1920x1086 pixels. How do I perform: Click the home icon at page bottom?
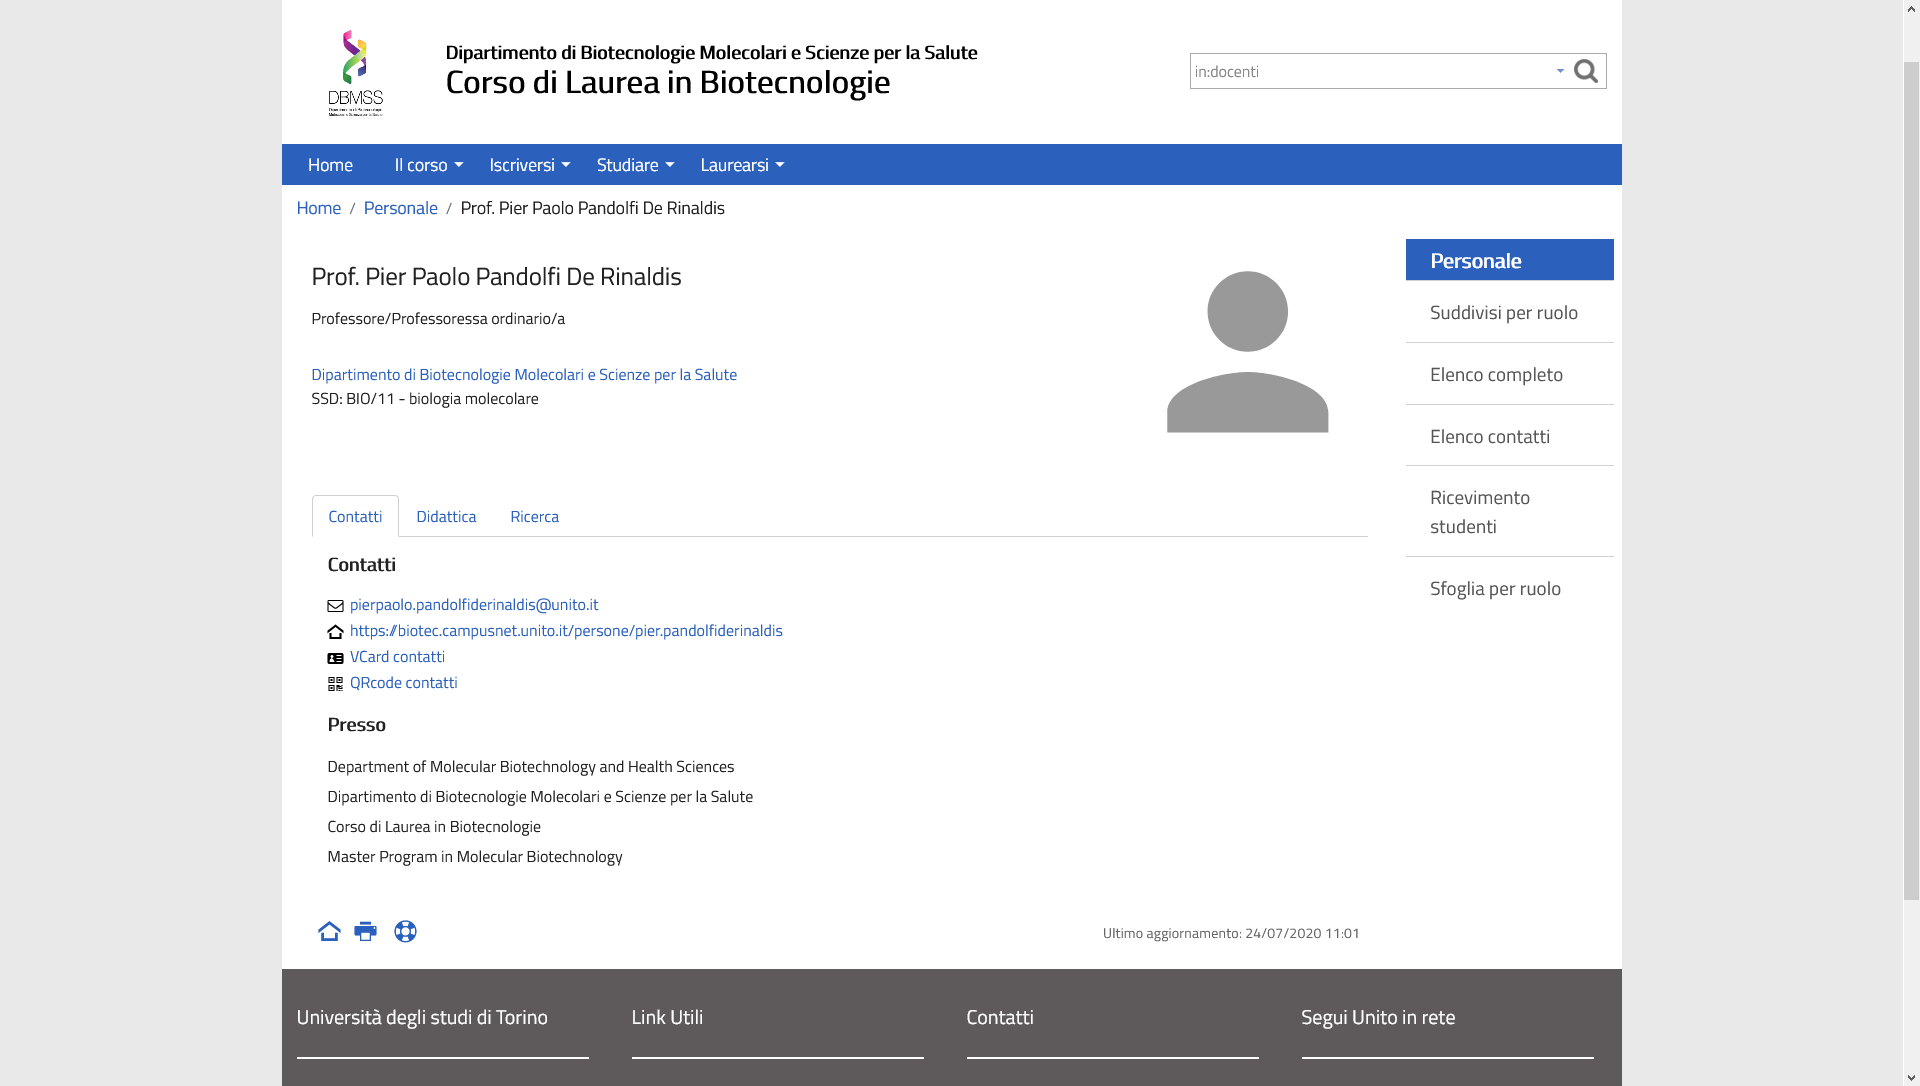coord(329,931)
